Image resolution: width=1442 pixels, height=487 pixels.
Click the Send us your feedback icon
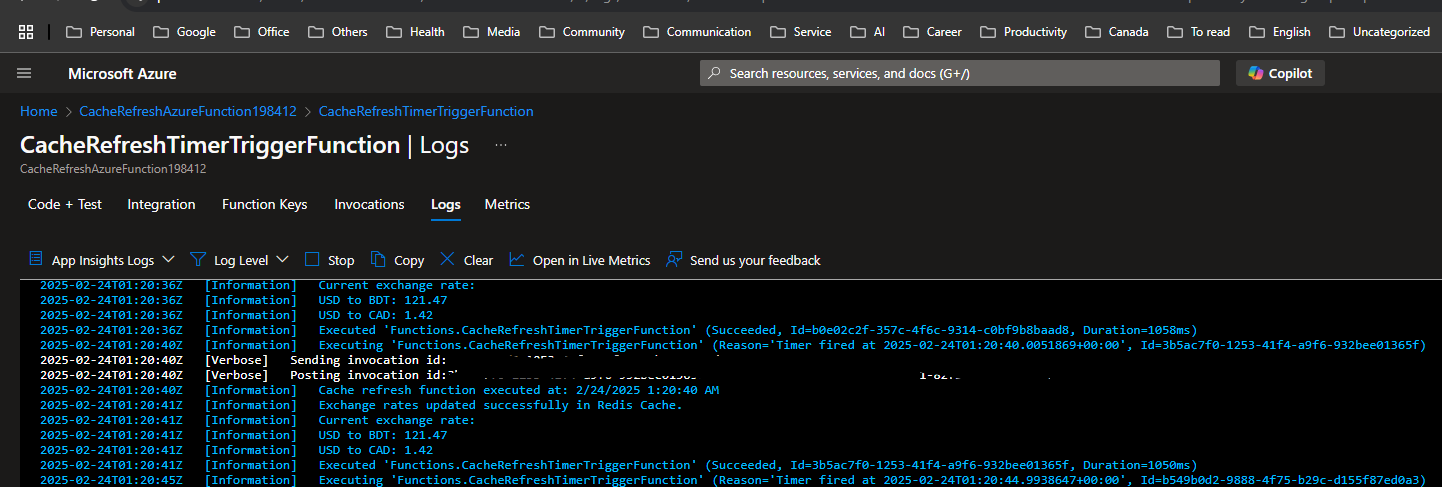[674, 259]
